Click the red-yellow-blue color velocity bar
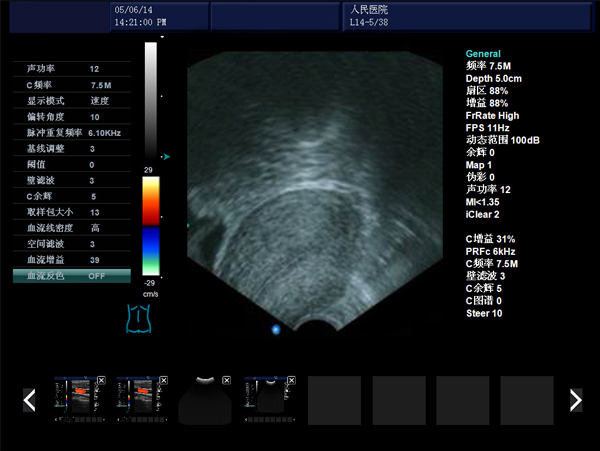Screen dimensions: 600x451 [x=151, y=228]
